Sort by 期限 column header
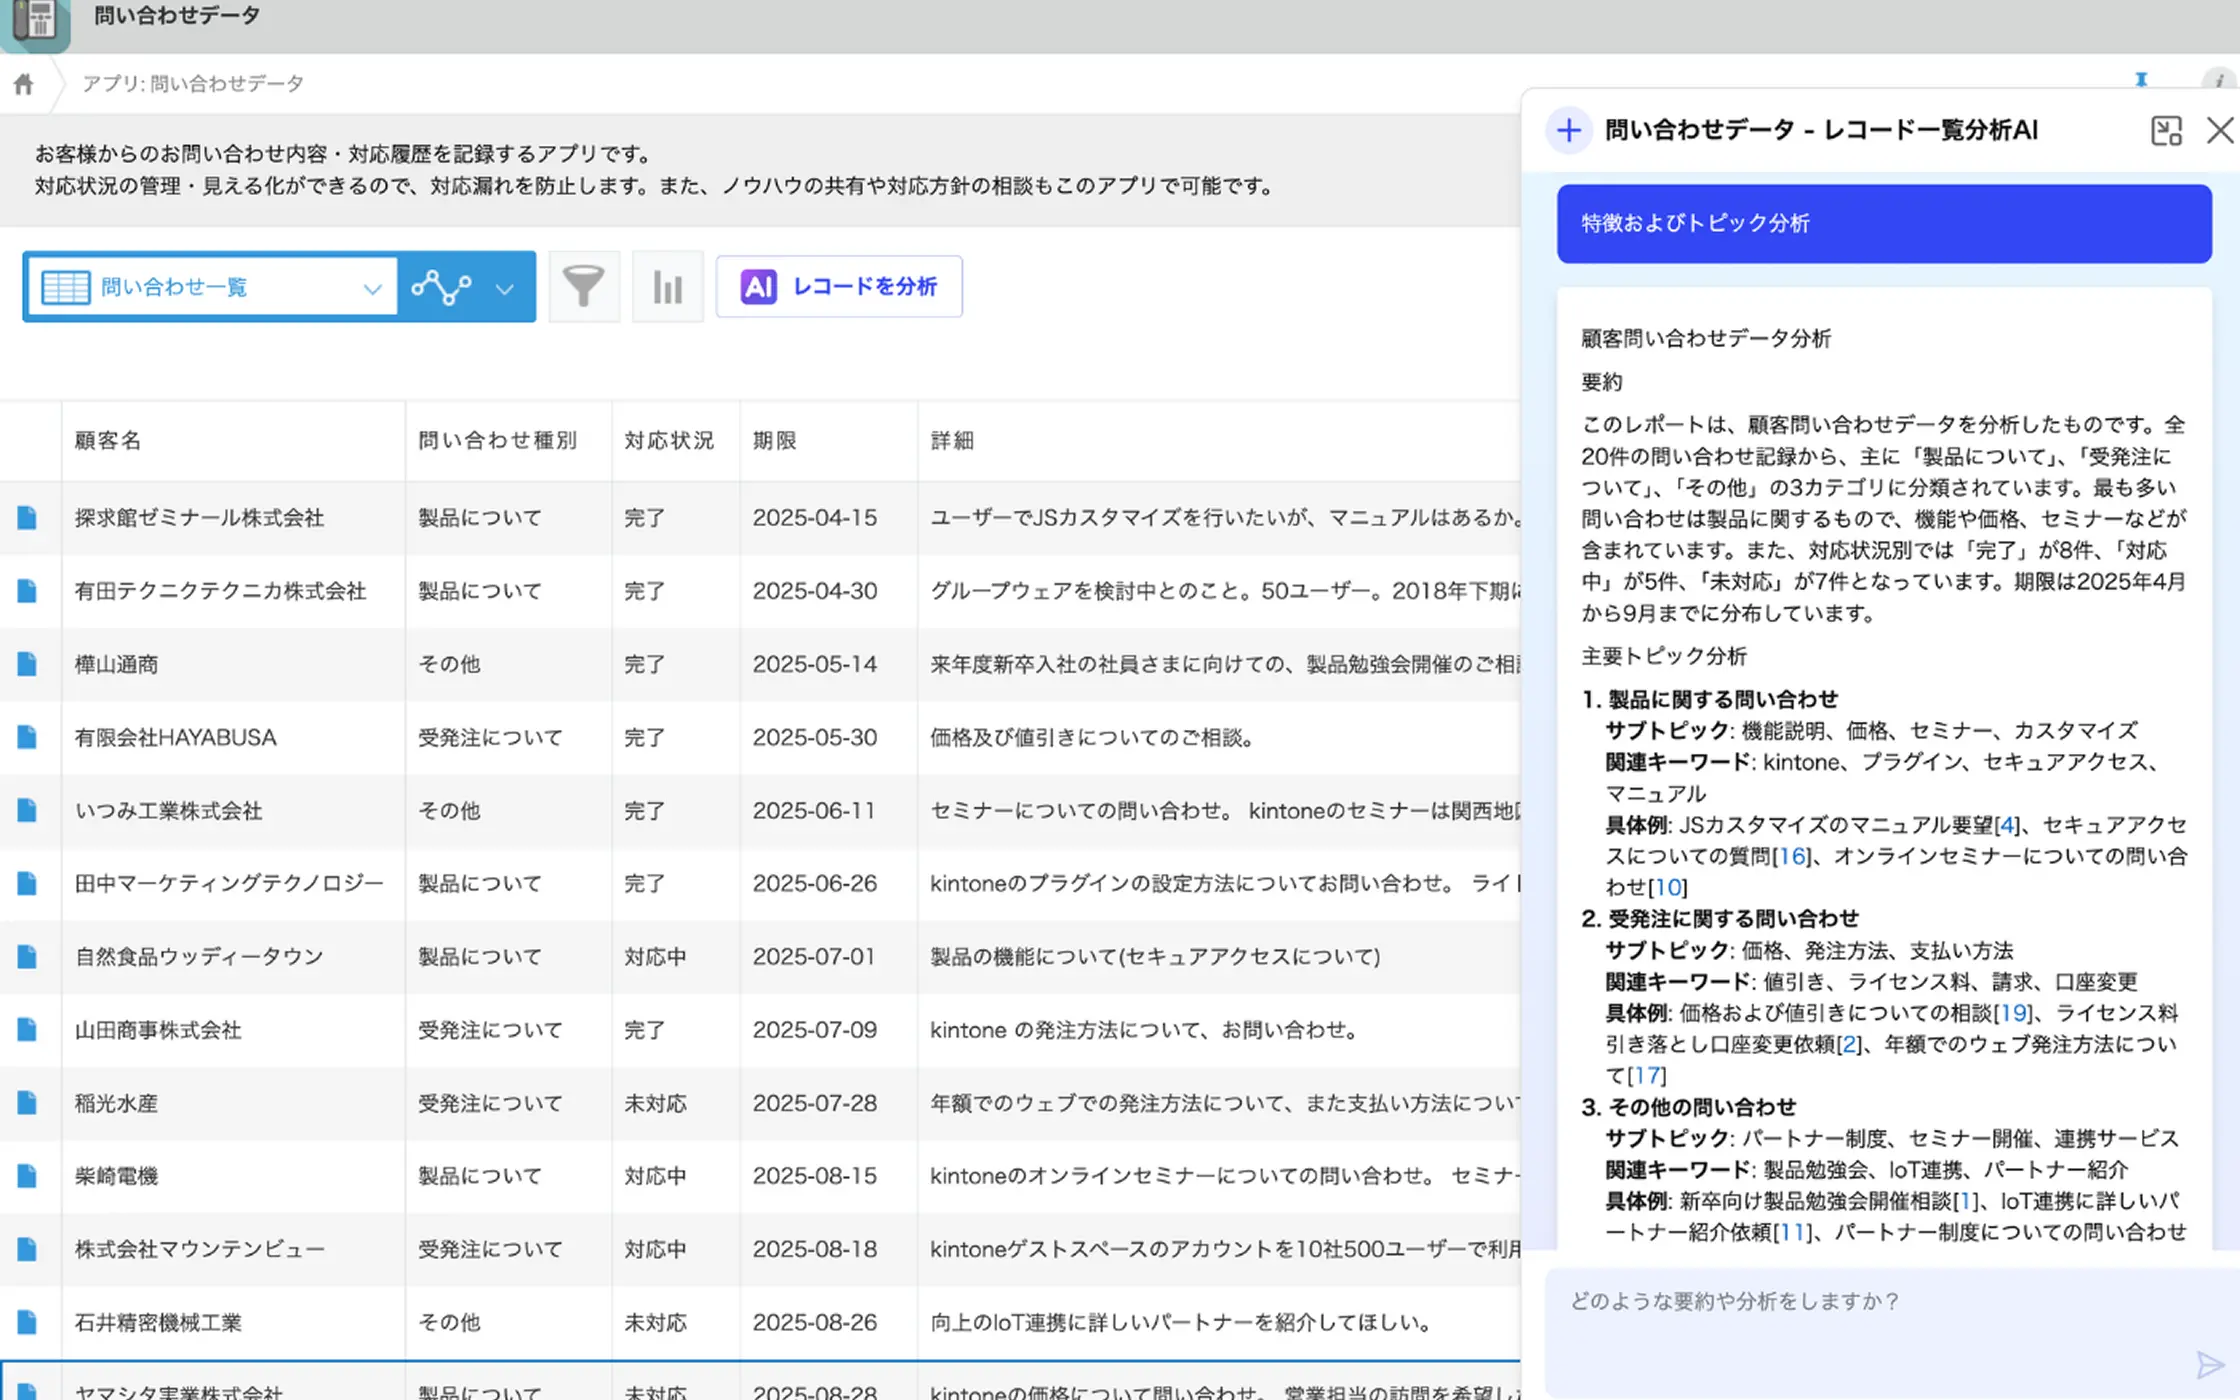Image resolution: width=2240 pixels, height=1400 pixels. [775, 441]
